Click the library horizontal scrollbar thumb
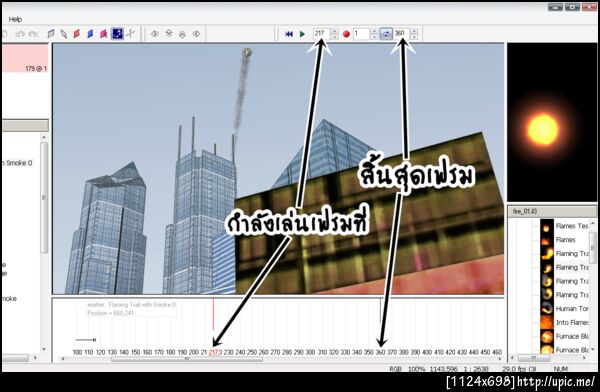The width and height of the screenshot is (600, 392). (x=534, y=358)
